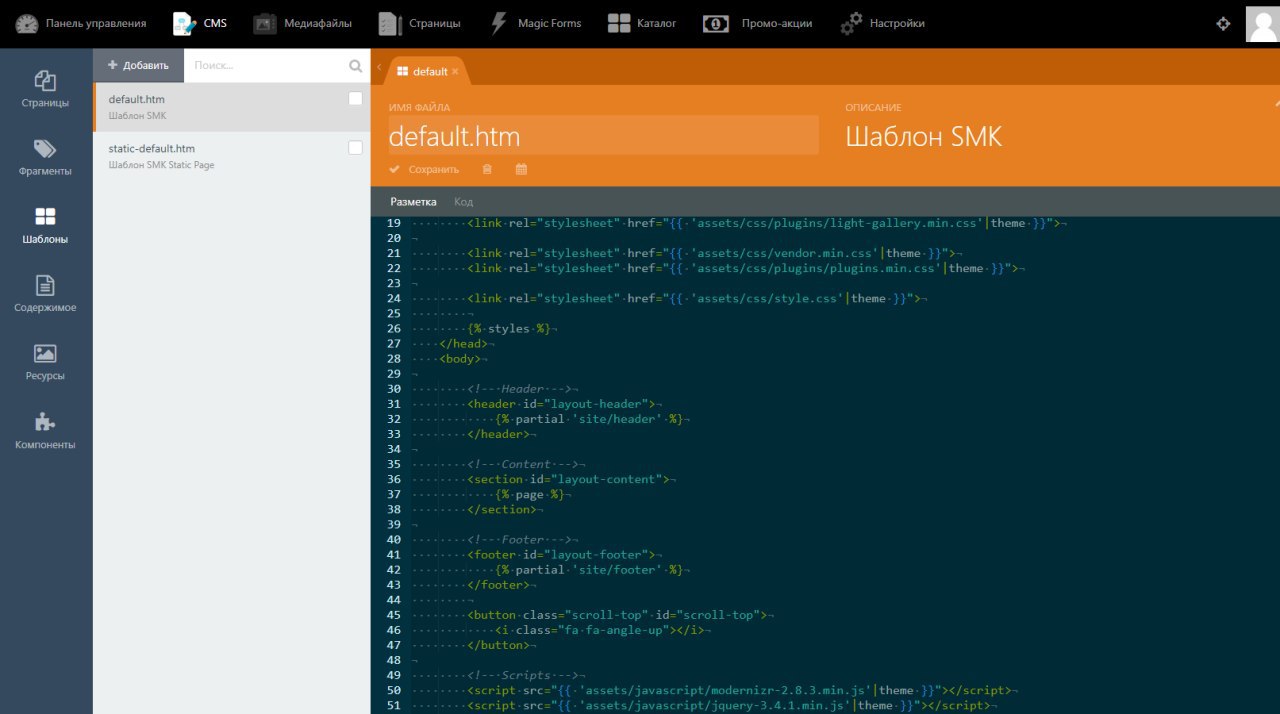The image size is (1280, 714).
Task: Click the search magnifier icon
Action: point(355,66)
